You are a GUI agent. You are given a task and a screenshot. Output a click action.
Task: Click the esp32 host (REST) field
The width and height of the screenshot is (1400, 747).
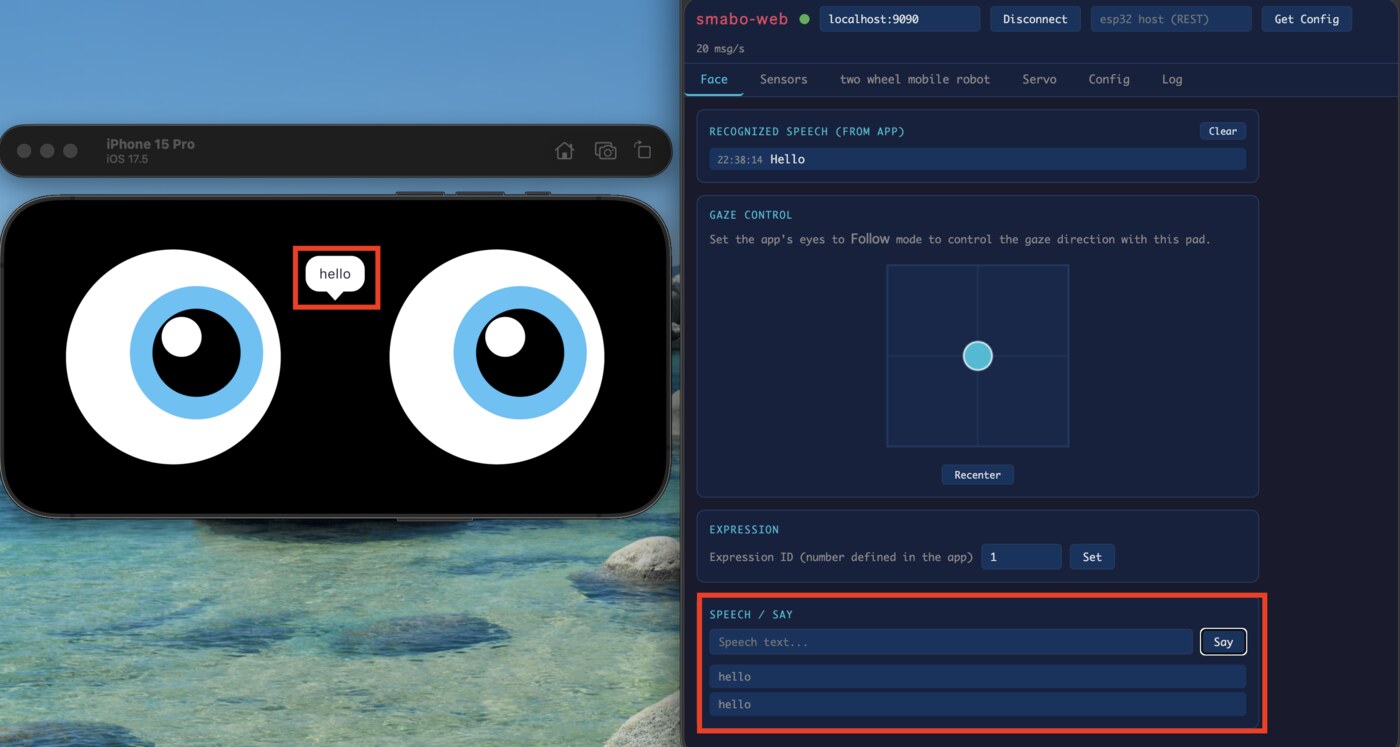(1171, 19)
